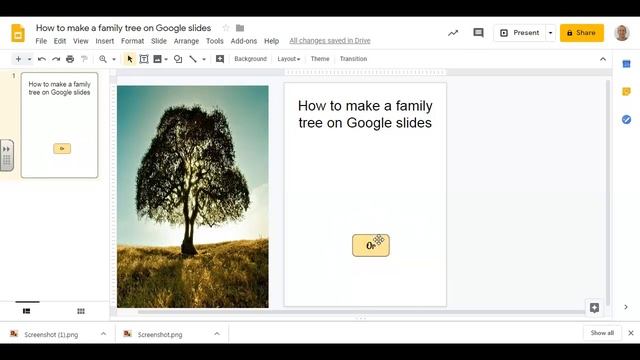The image size is (640, 360).
Task: Click 'All changes saved in Drive' link
Action: pos(330,40)
